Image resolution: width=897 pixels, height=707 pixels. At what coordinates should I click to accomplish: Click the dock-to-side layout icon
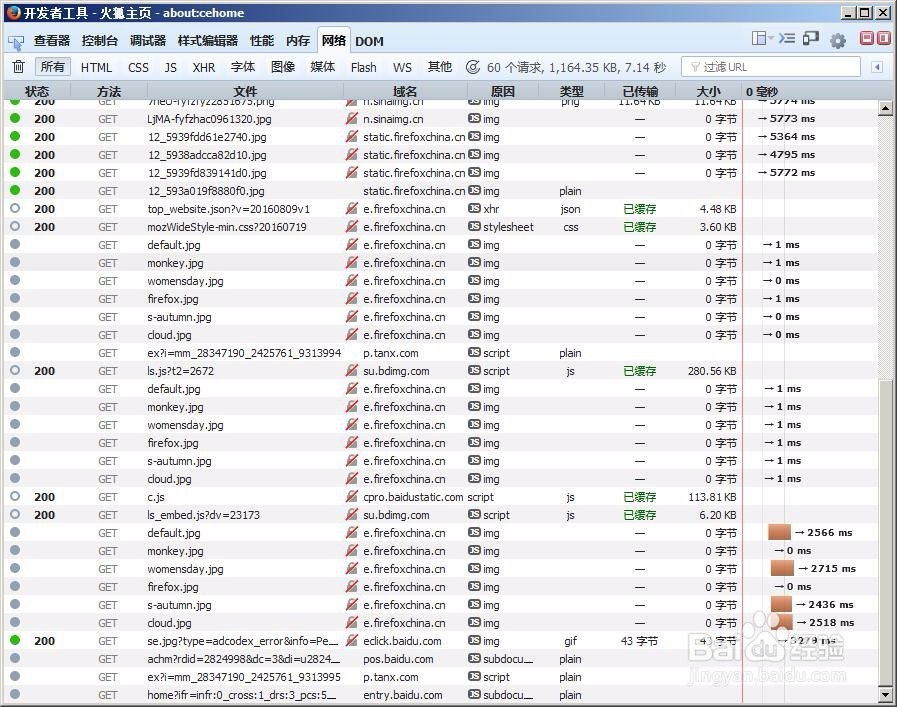click(x=760, y=37)
